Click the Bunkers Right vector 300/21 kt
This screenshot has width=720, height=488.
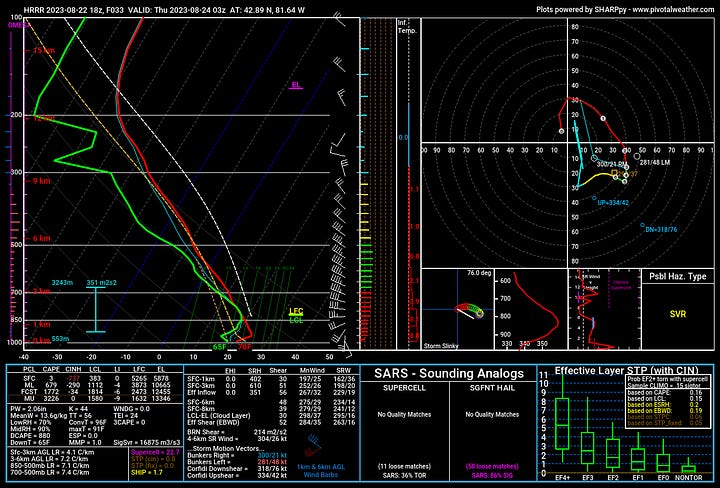point(272,455)
